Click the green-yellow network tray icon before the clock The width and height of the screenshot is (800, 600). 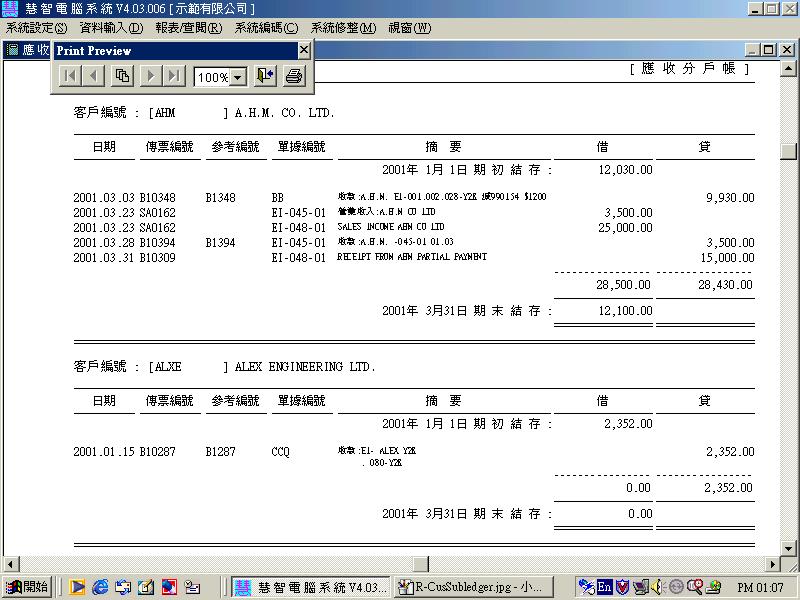(x=714, y=587)
